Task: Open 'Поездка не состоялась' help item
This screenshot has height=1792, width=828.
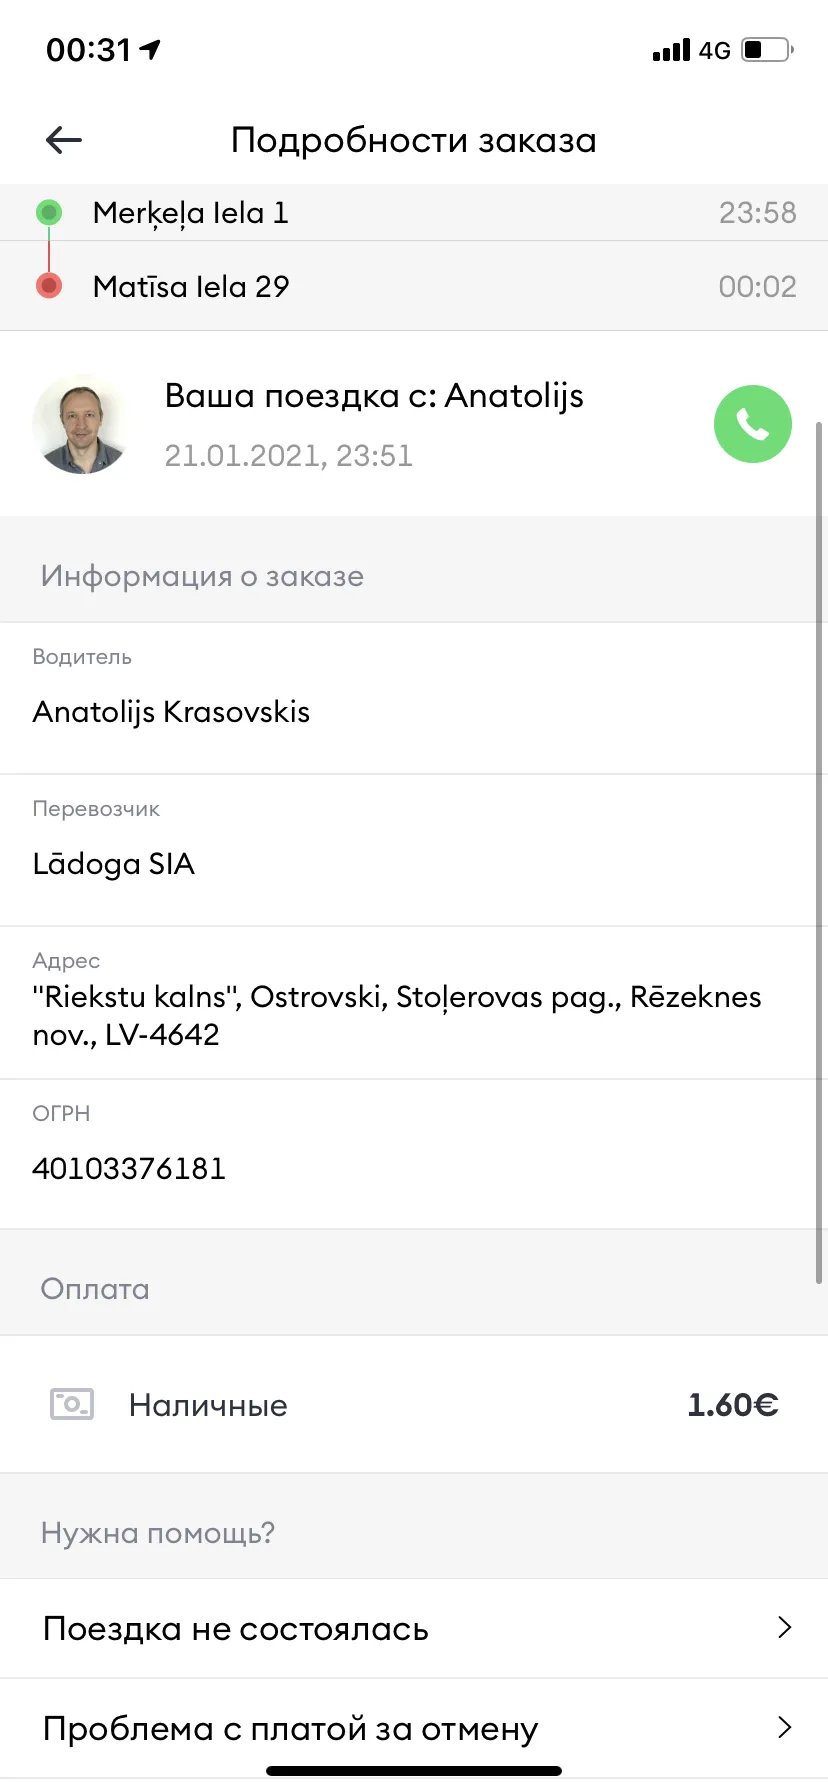Action: click(x=414, y=1628)
